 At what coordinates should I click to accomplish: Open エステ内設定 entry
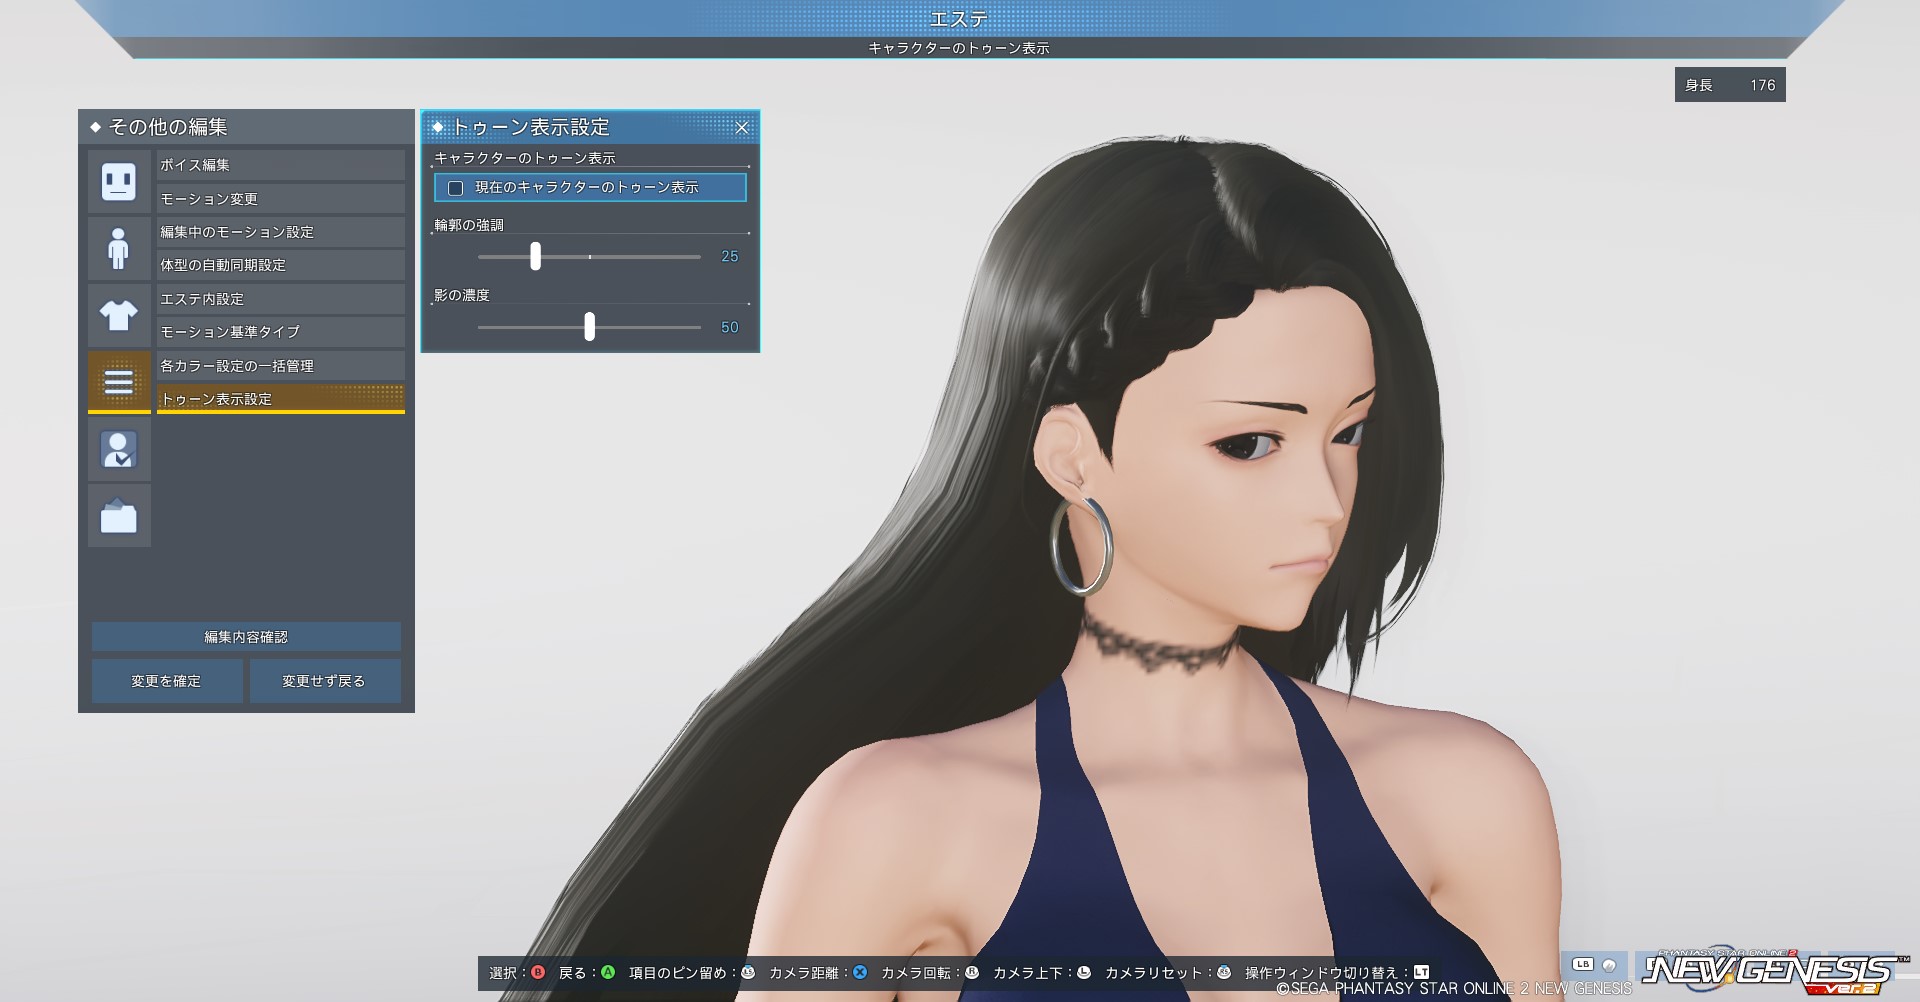click(x=281, y=299)
